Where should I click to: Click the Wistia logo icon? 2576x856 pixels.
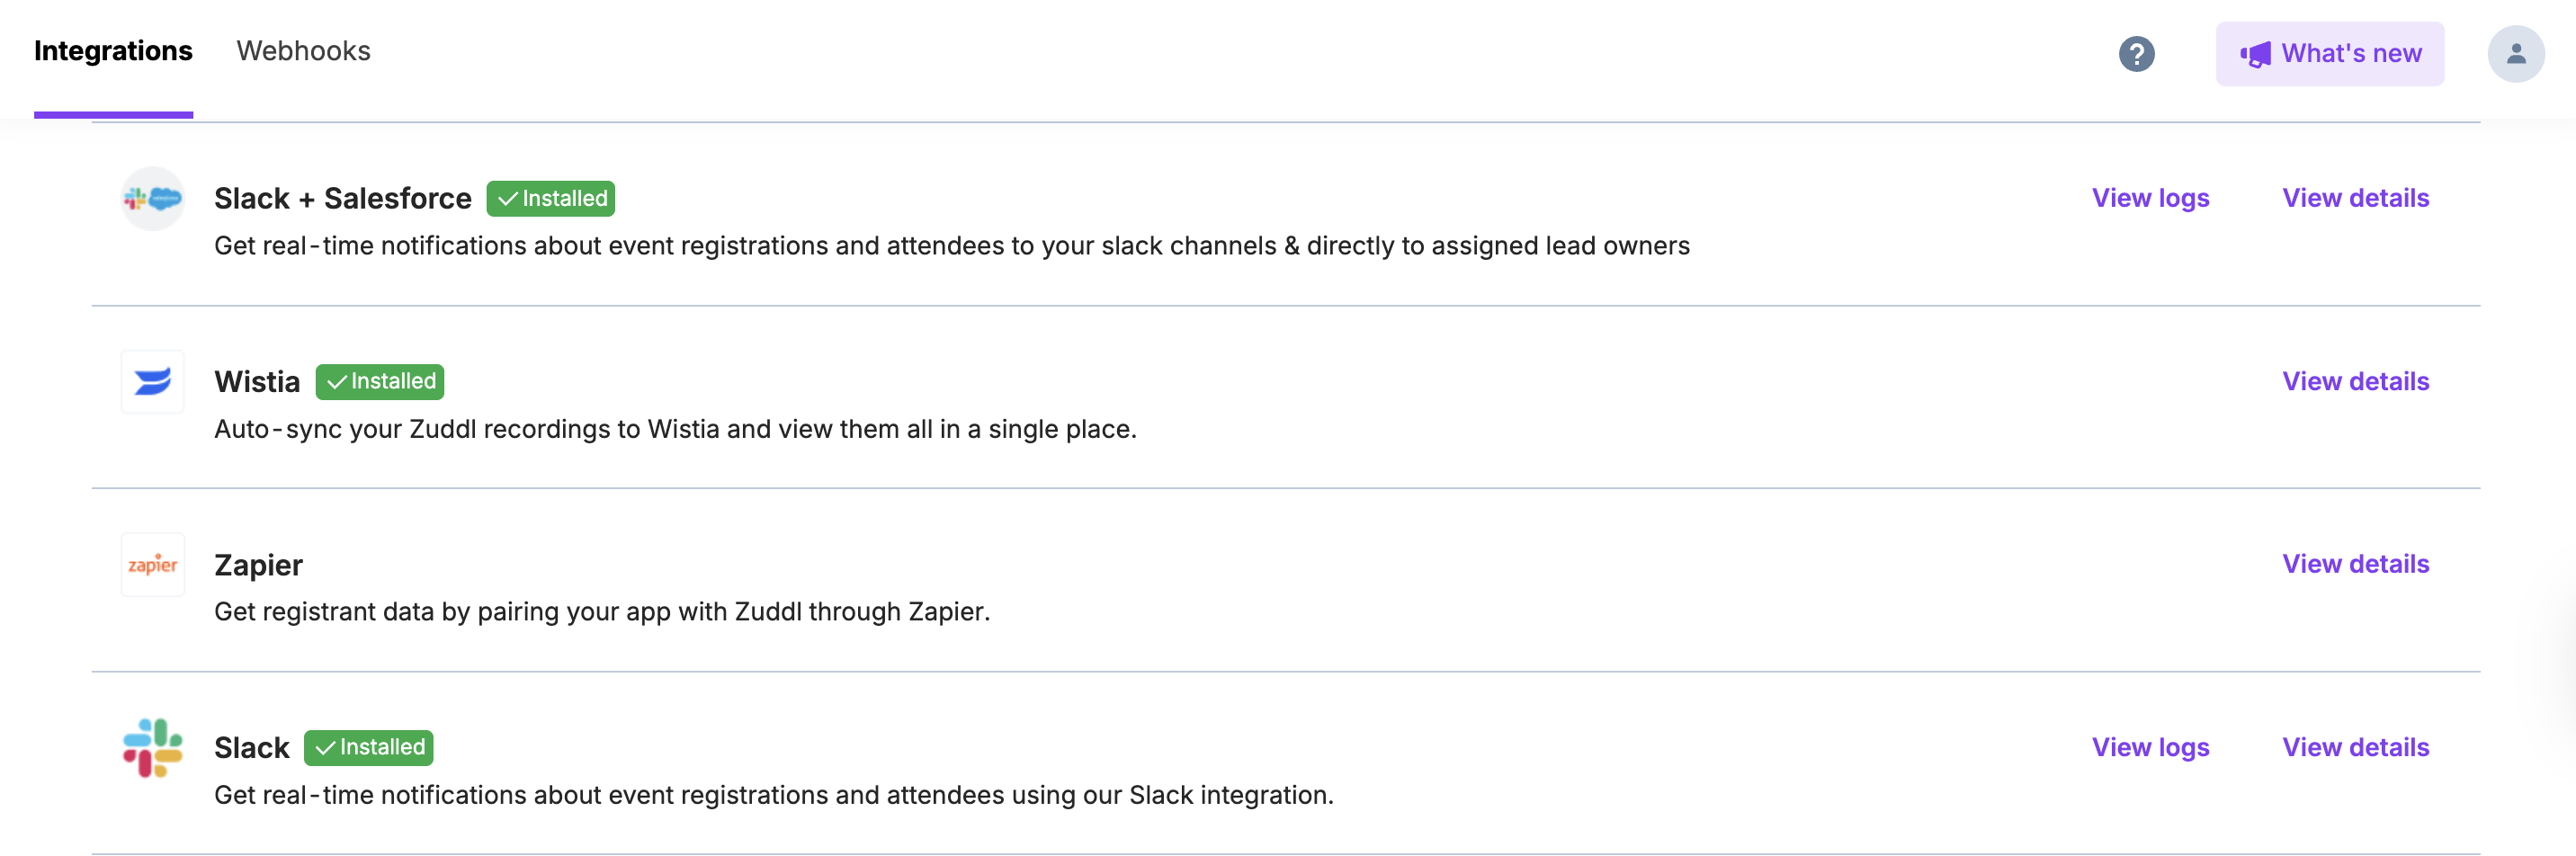click(x=152, y=382)
